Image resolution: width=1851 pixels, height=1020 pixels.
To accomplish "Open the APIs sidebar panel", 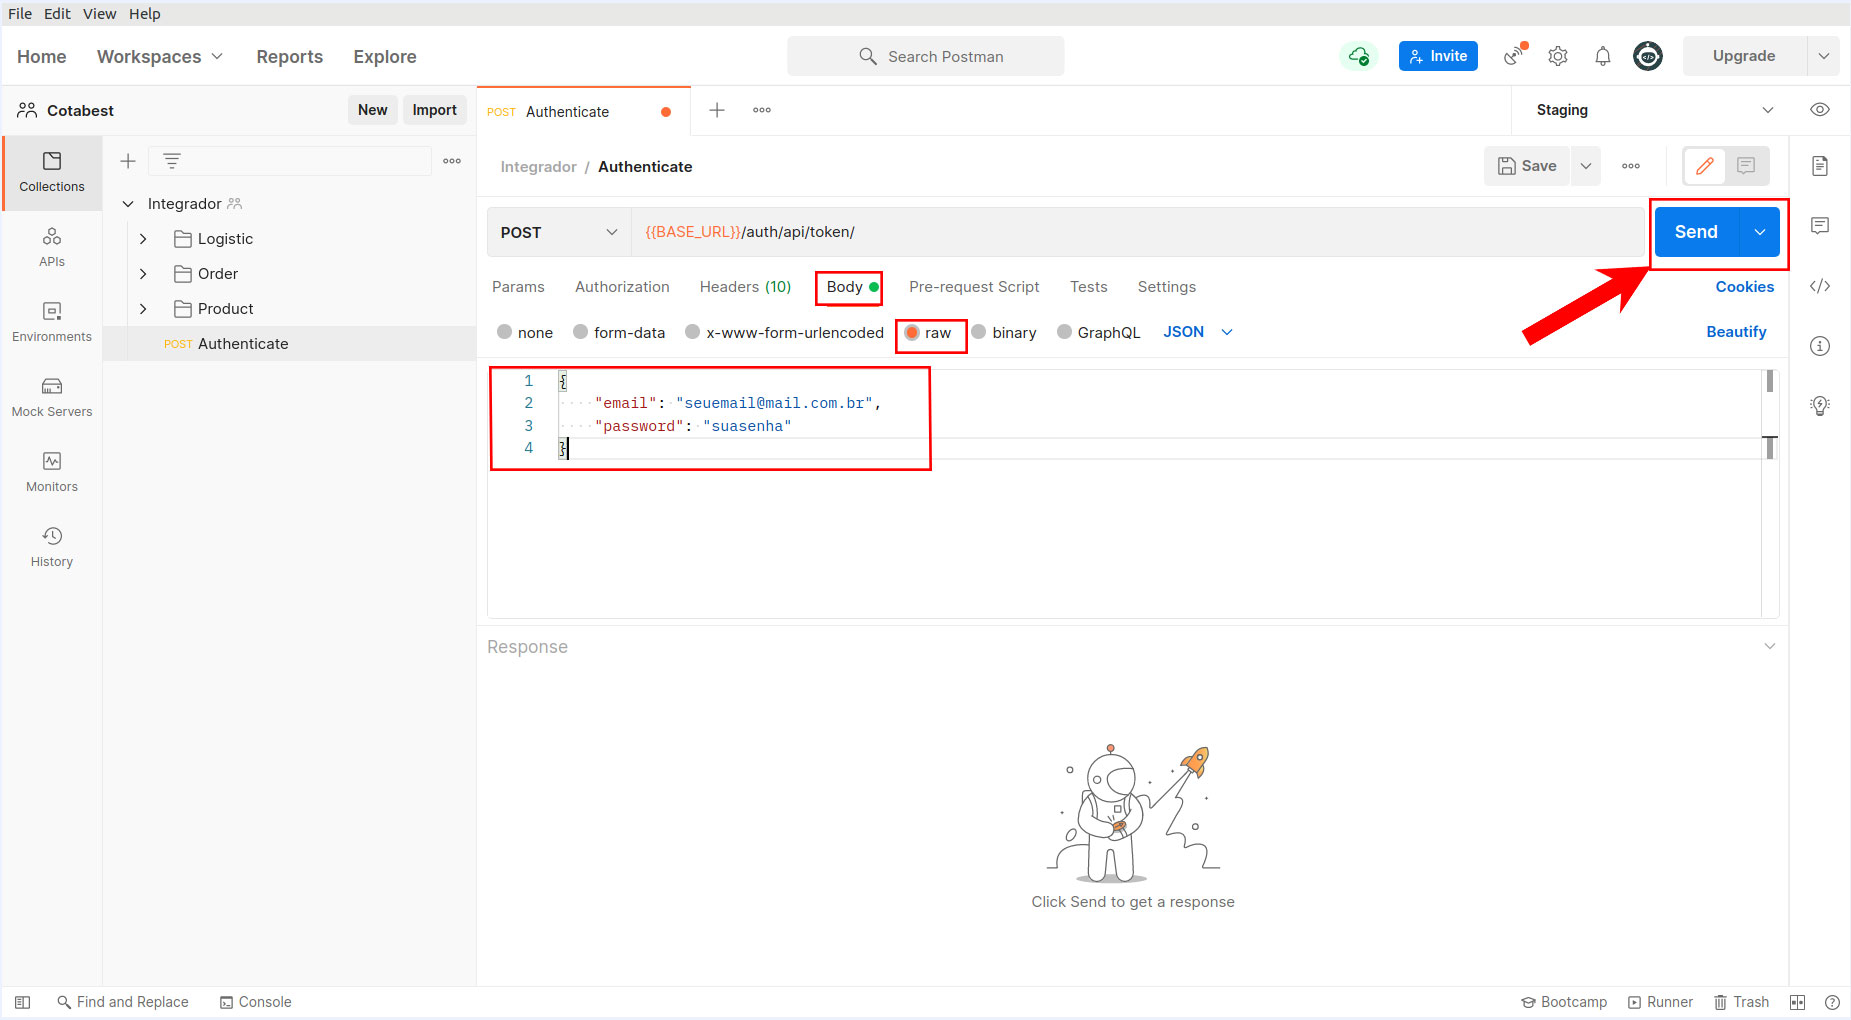I will point(52,247).
